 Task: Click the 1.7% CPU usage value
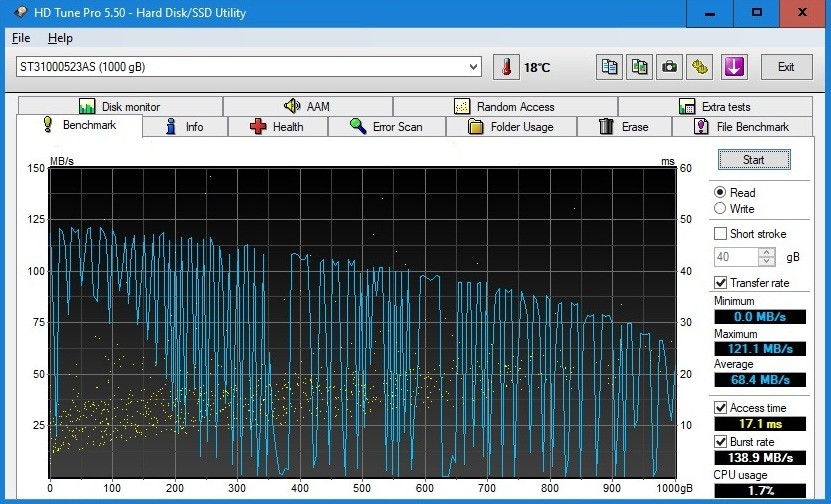pos(760,491)
